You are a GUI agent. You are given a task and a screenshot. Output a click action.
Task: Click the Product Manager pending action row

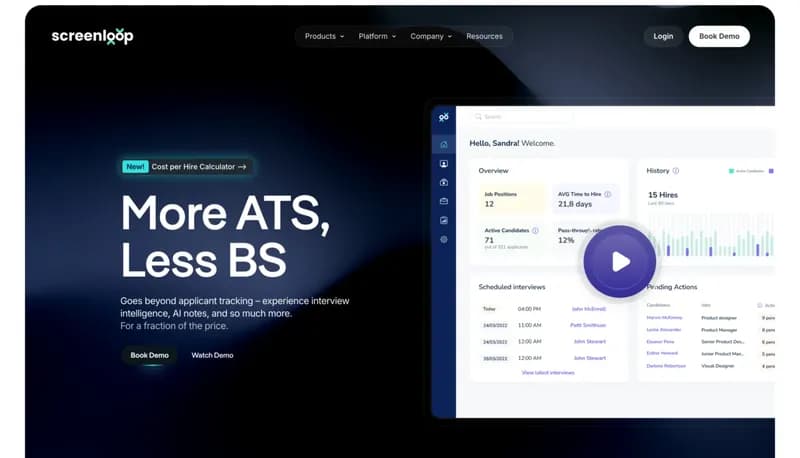(x=710, y=330)
